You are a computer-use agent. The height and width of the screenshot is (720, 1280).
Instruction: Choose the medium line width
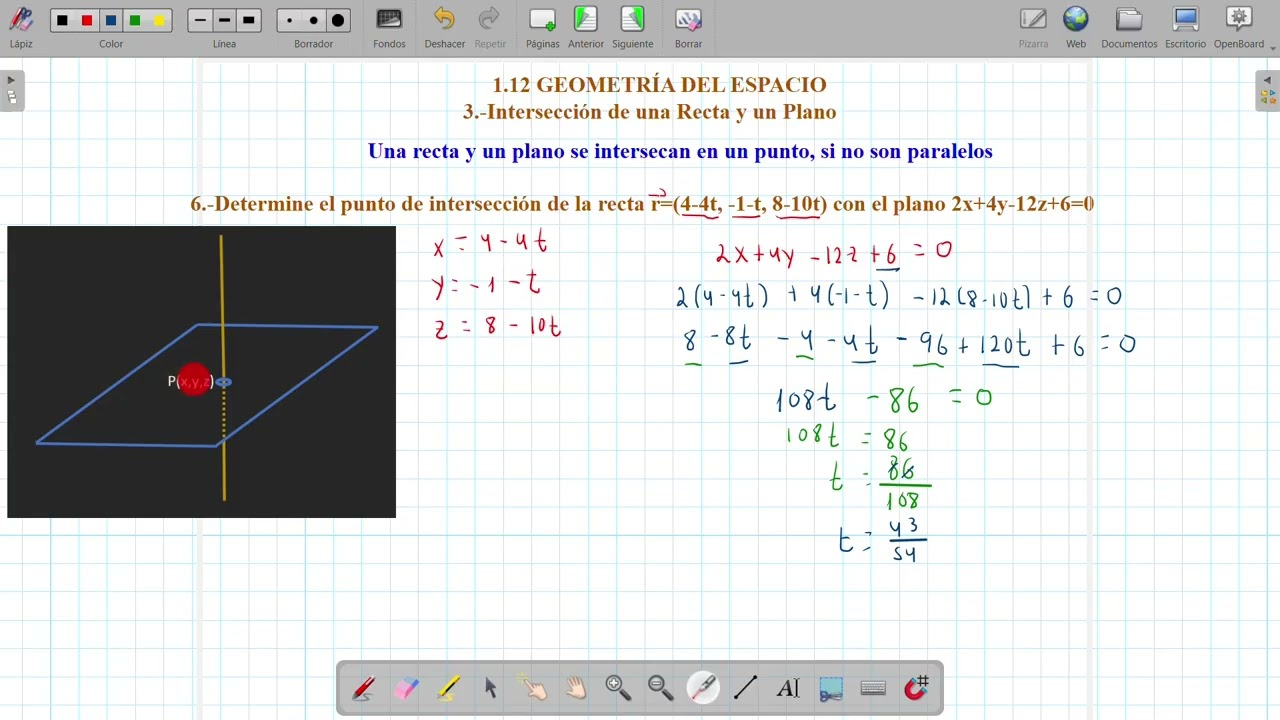point(224,20)
